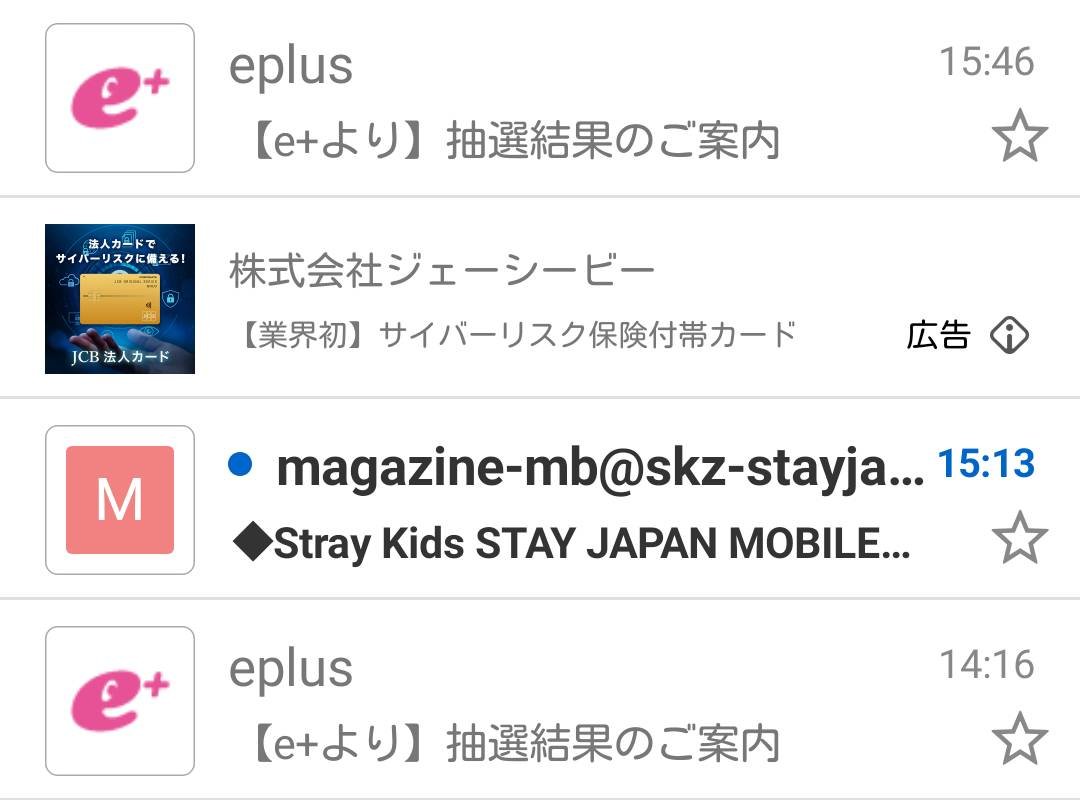Tap the 15:46 timestamp
Viewport: 1080px width, 800px height.
[x=986, y=62]
